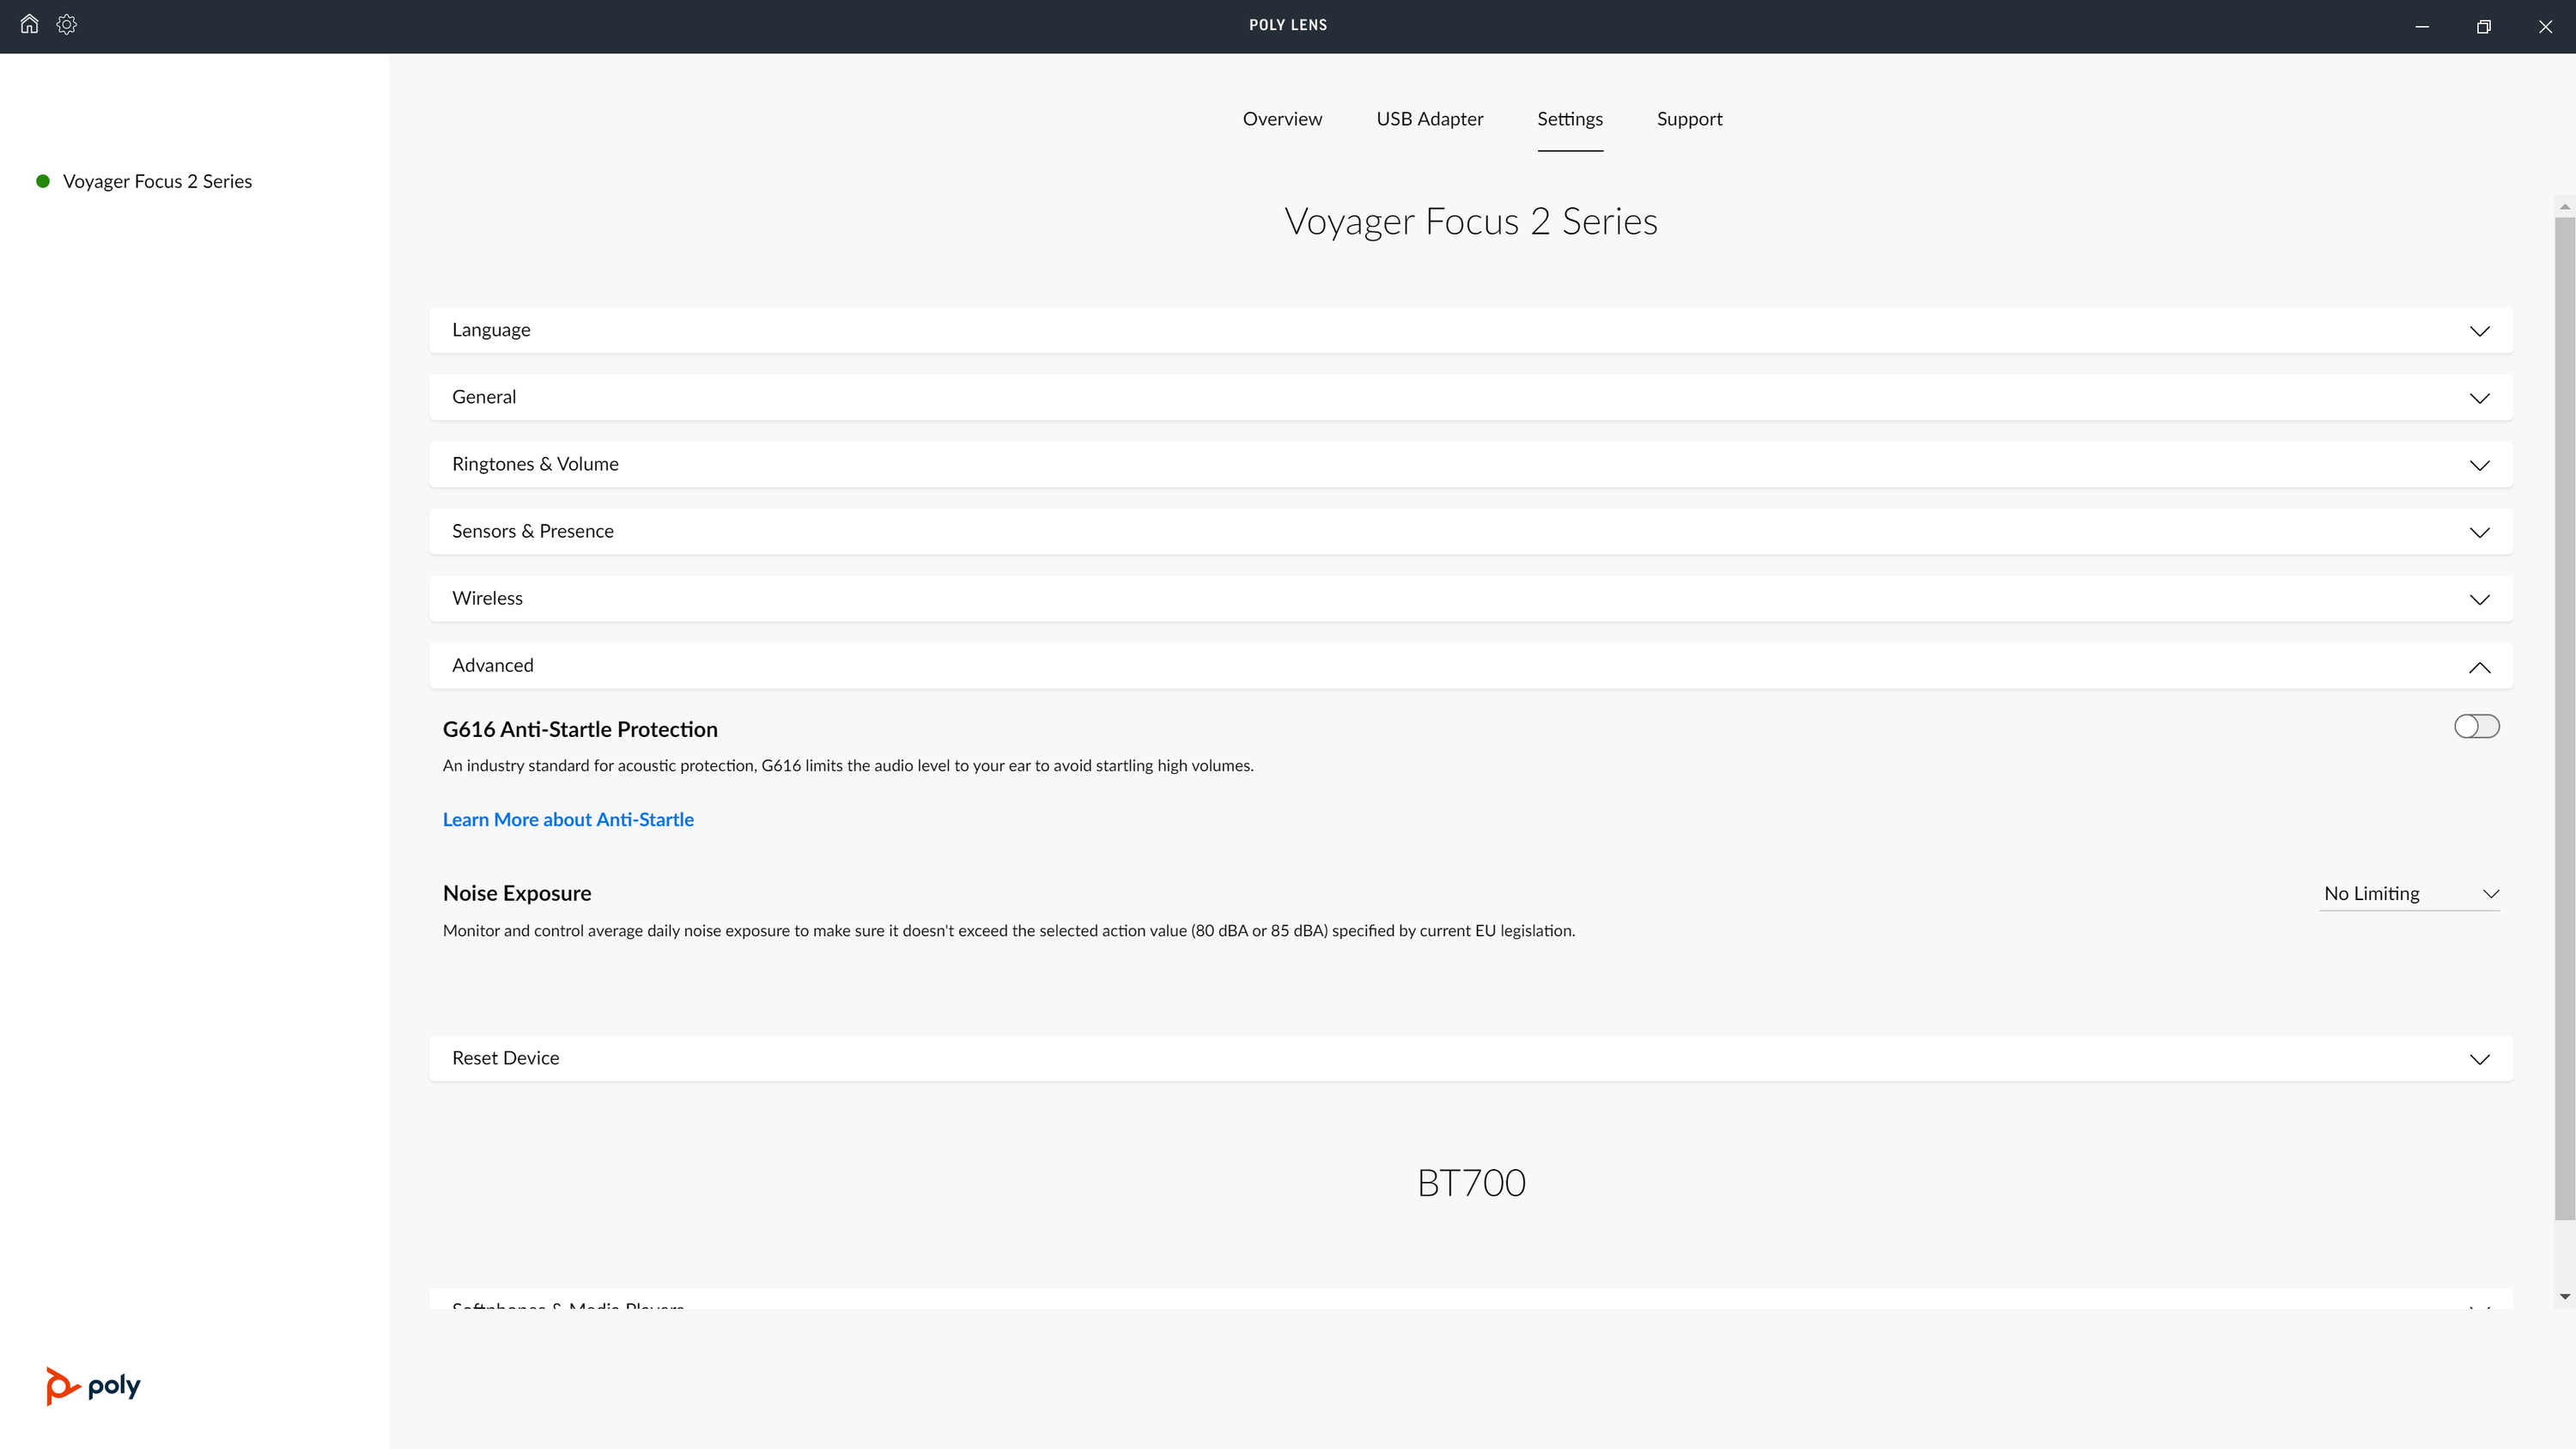2576x1449 pixels.
Task: Click the home icon in title bar
Action: click(29, 24)
